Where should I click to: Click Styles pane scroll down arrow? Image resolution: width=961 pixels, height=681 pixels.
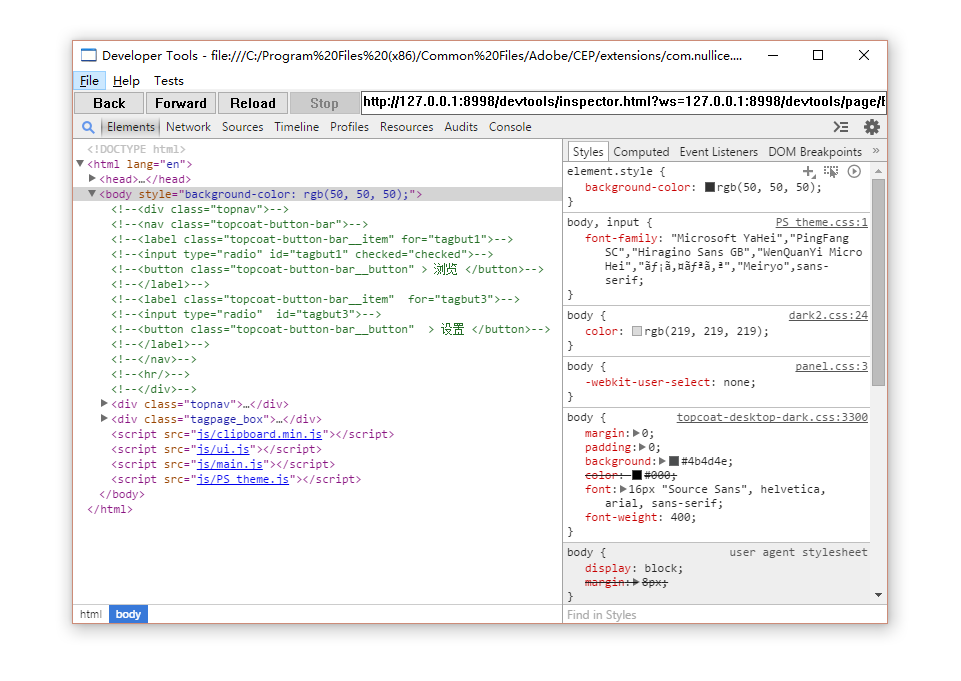pos(878,595)
